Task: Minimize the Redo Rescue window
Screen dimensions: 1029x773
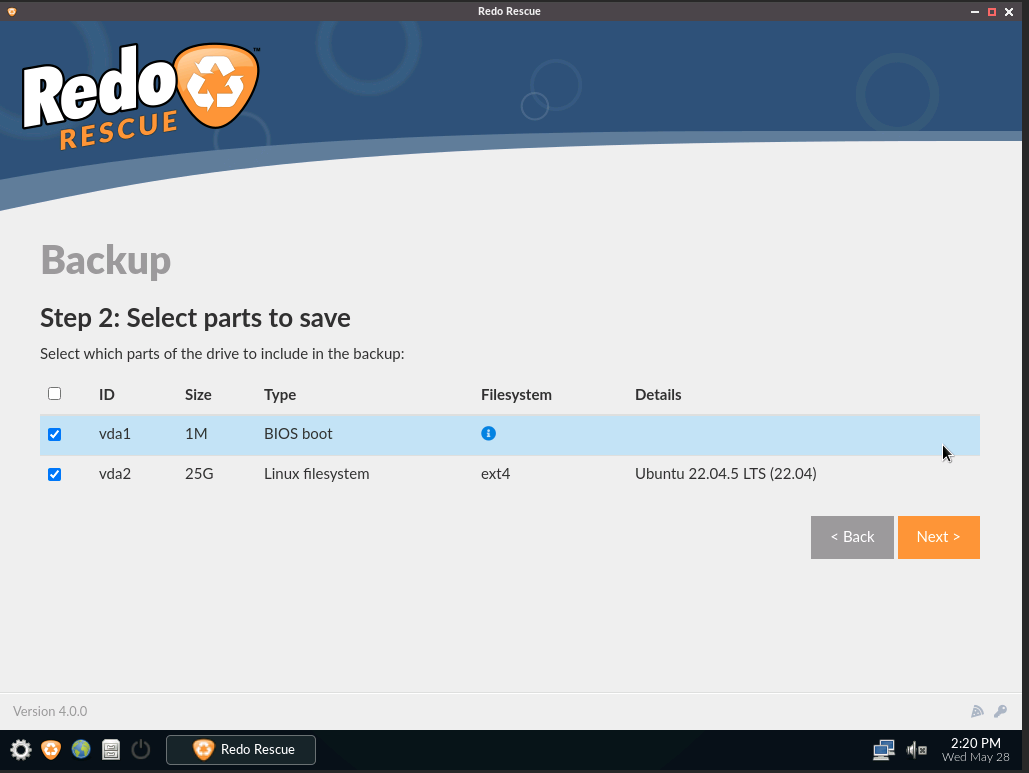Action: click(x=975, y=12)
